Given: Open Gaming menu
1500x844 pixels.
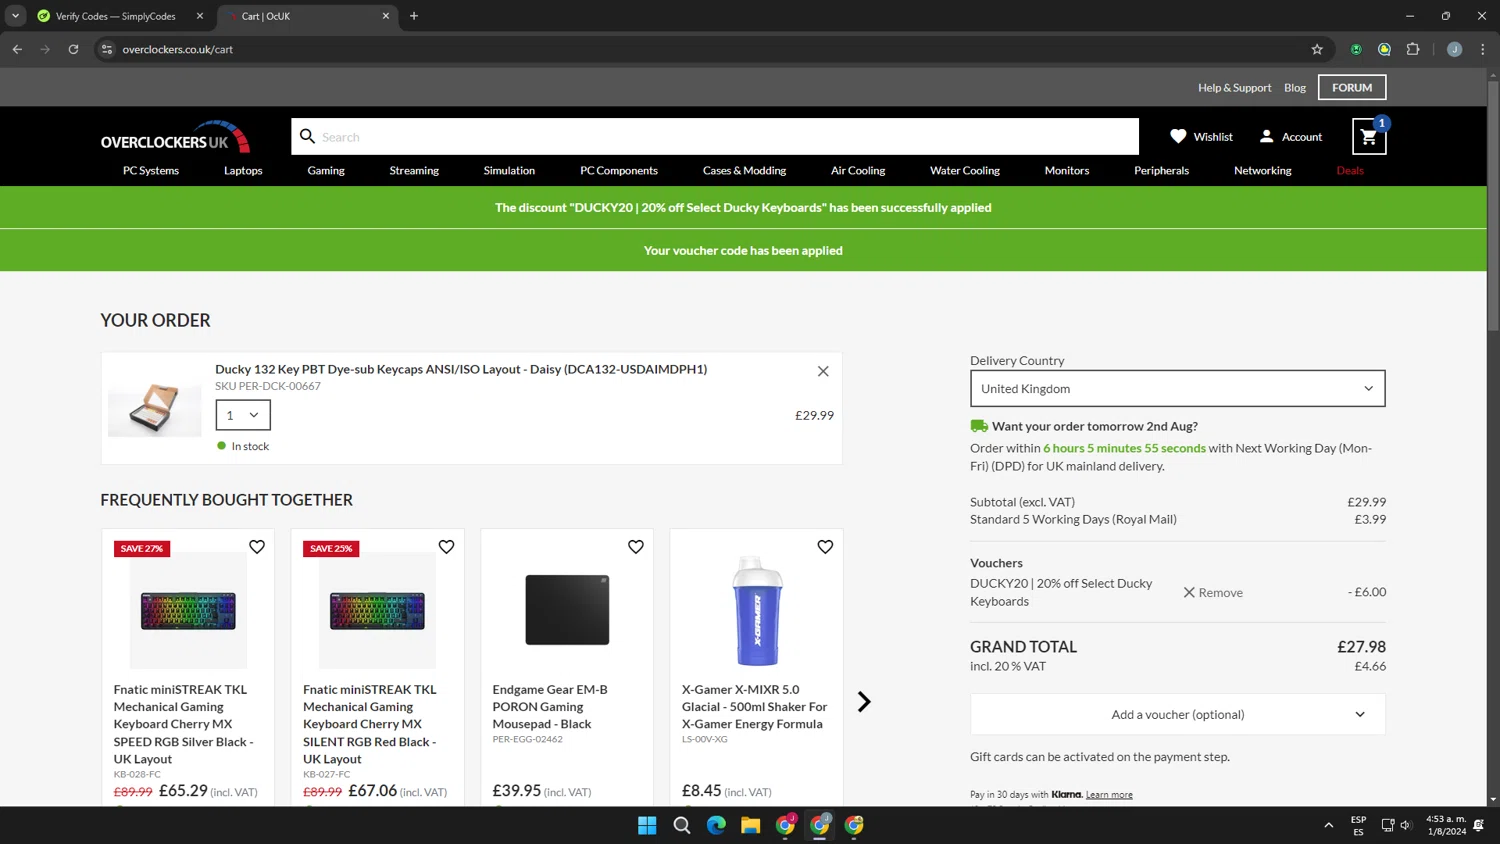Looking at the screenshot, I should 326,171.
